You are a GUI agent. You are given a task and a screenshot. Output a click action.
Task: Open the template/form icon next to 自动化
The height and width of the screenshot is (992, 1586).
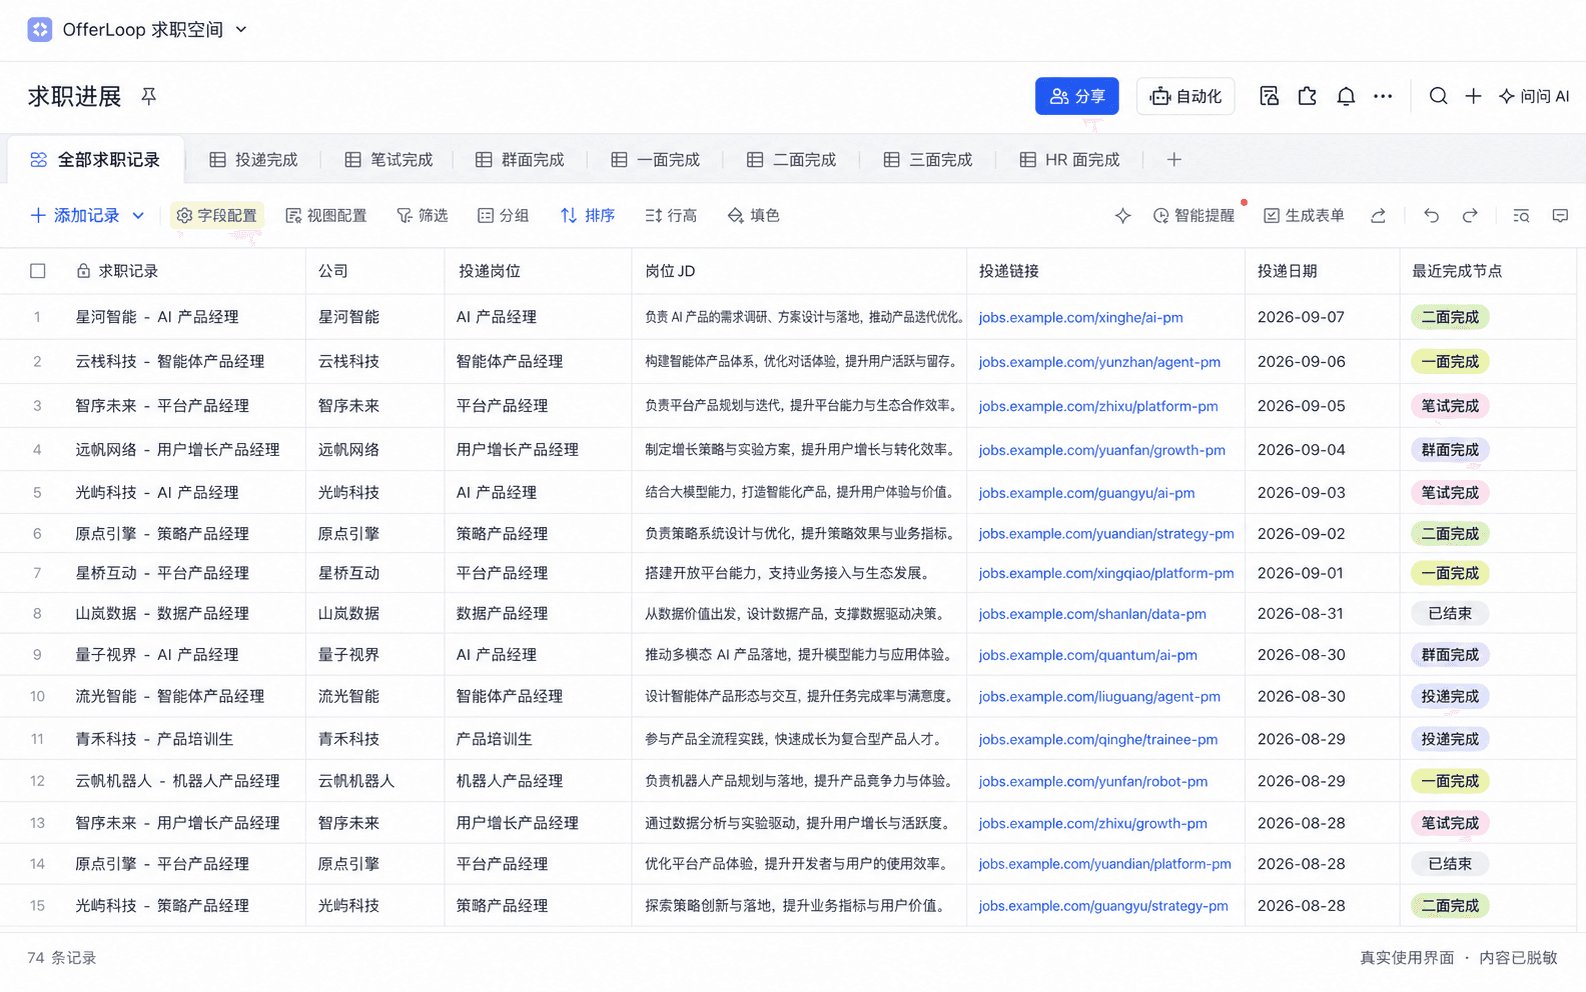(x=1269, y=96)
